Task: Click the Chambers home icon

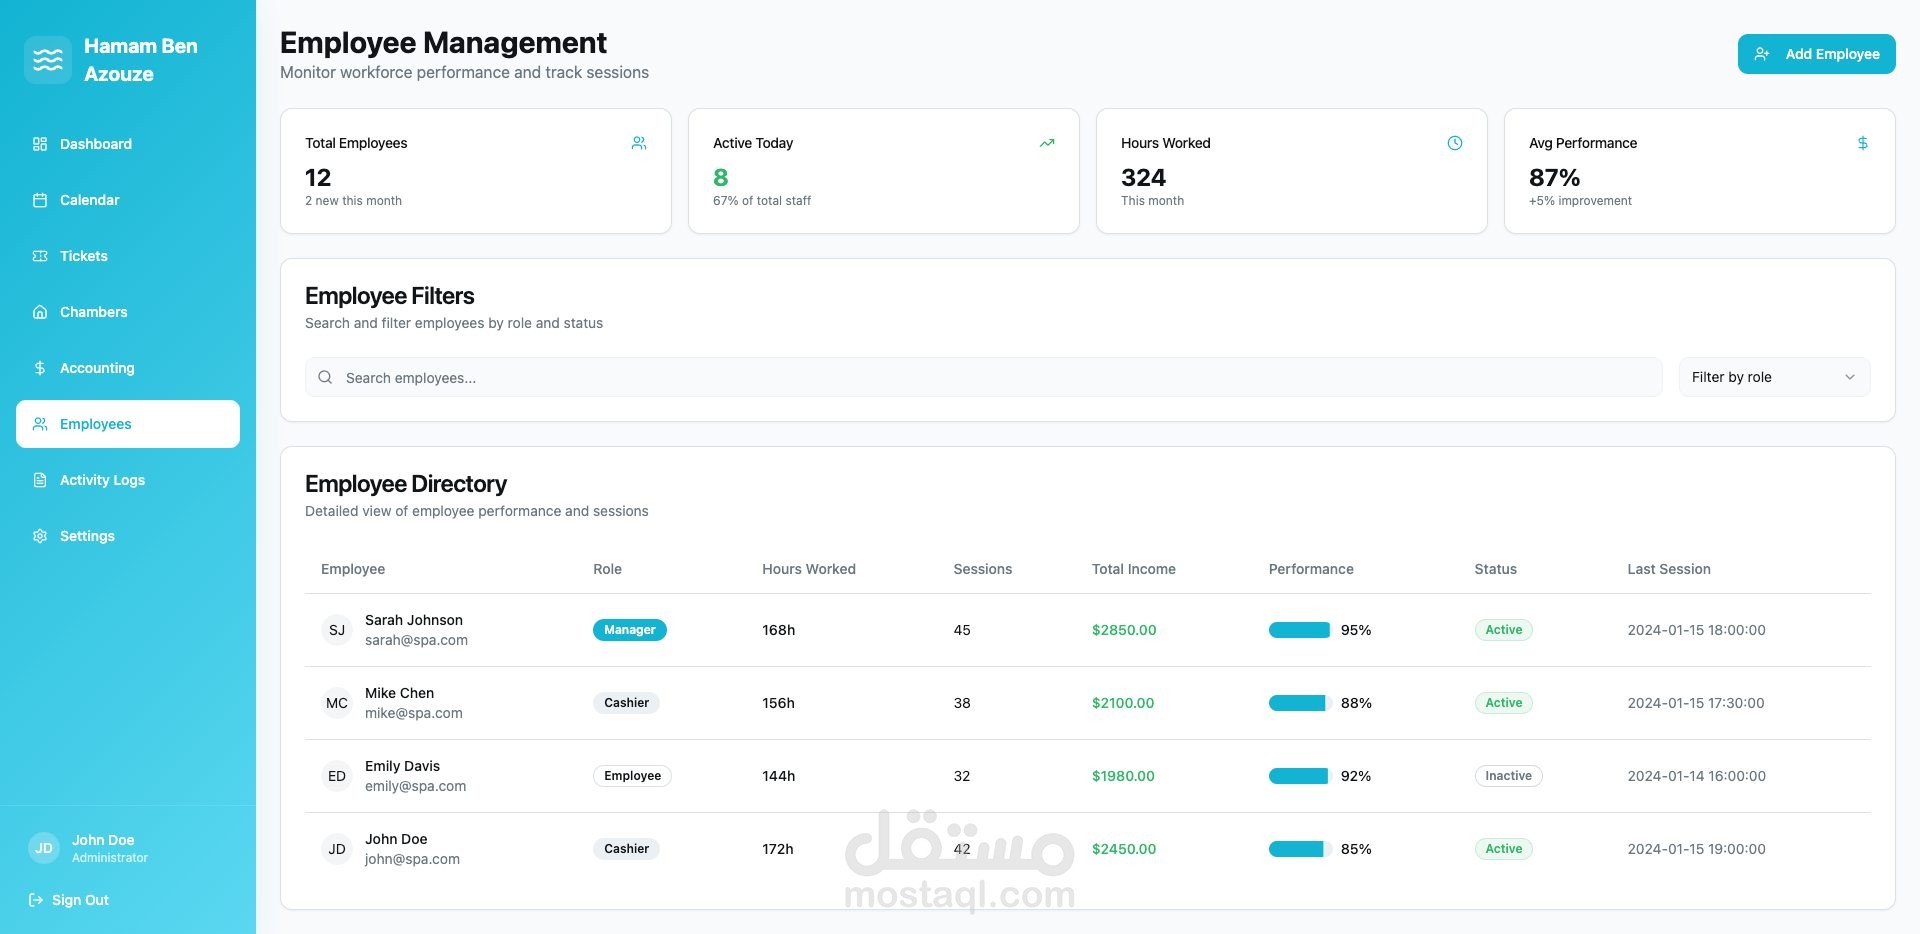Action: coord(40,312)
